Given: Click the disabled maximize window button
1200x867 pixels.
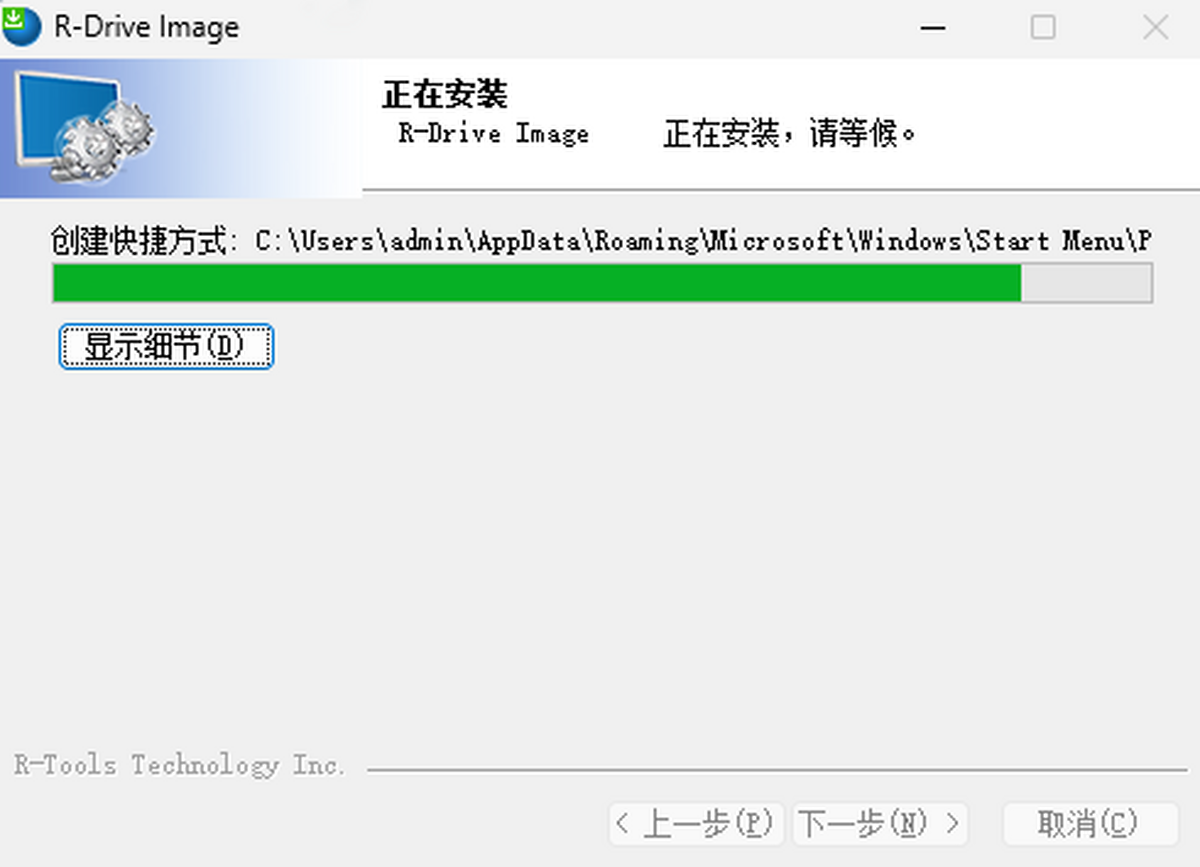Looking at the screenshot, I should coord(1043,27).
